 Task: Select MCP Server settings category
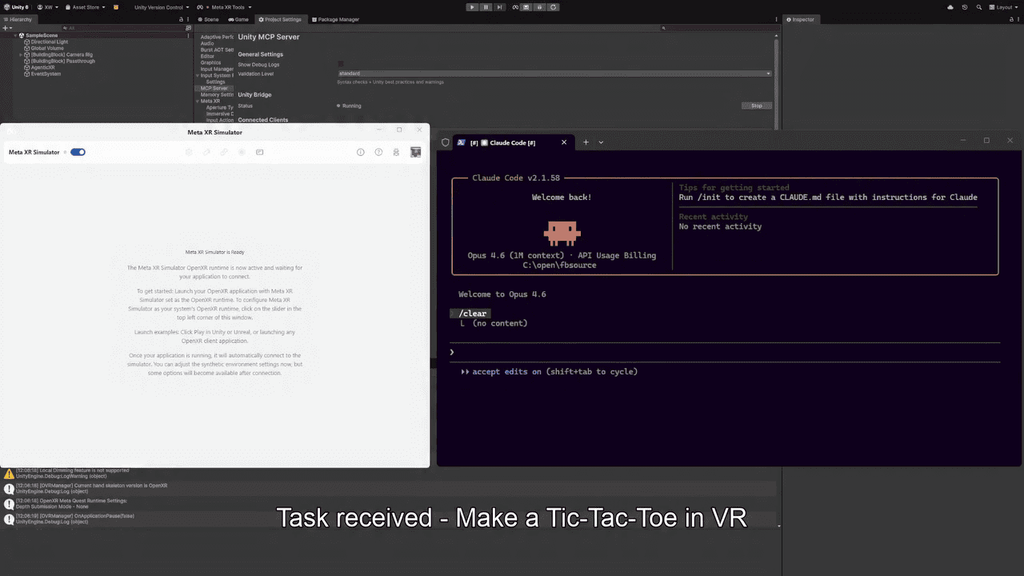pos(214,88)
